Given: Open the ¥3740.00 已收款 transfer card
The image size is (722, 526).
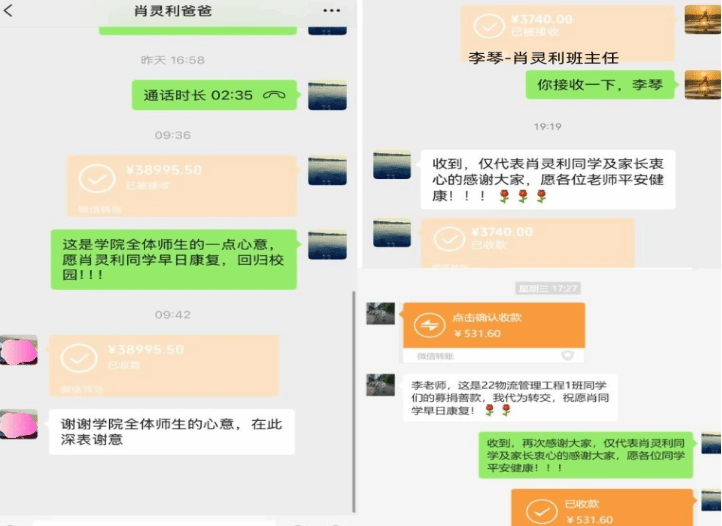Looking at the screenshot, I should coord(528,243).
